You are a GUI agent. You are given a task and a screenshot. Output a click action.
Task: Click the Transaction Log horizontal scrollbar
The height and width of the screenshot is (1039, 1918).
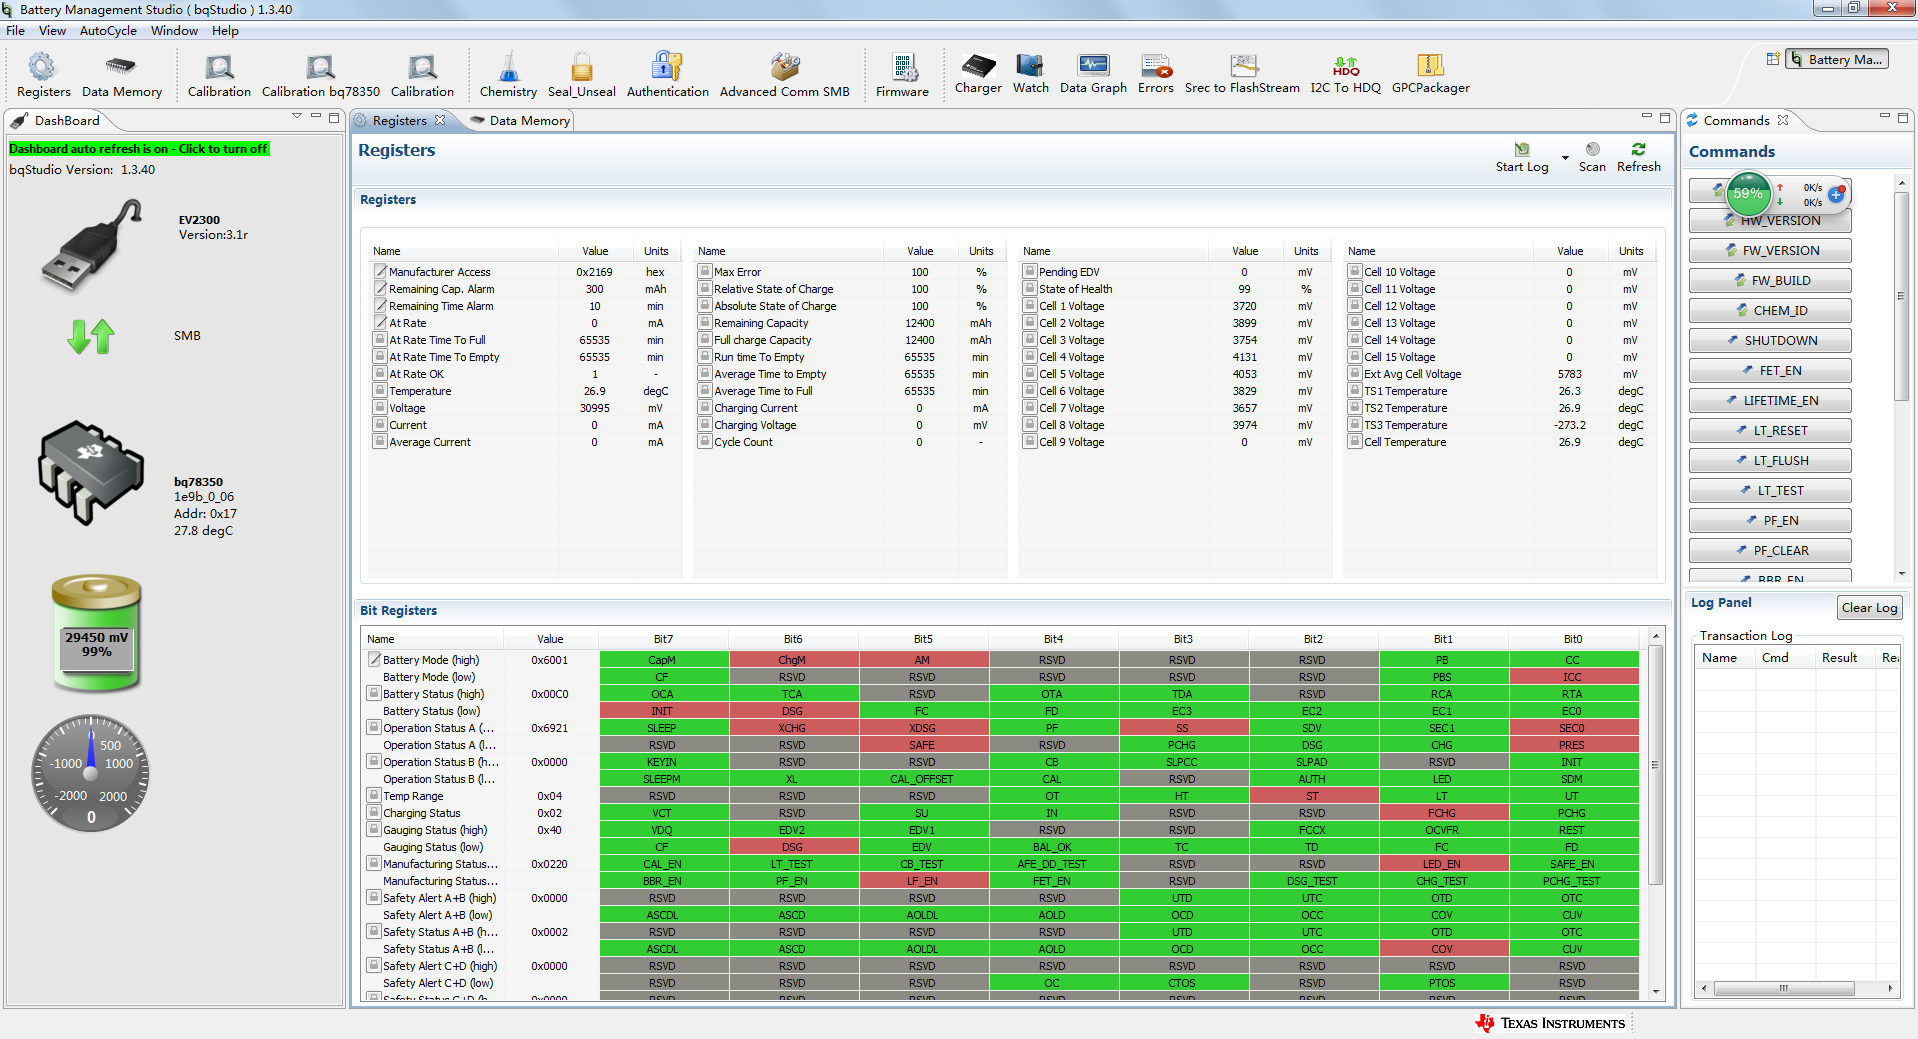(1784, 988)
